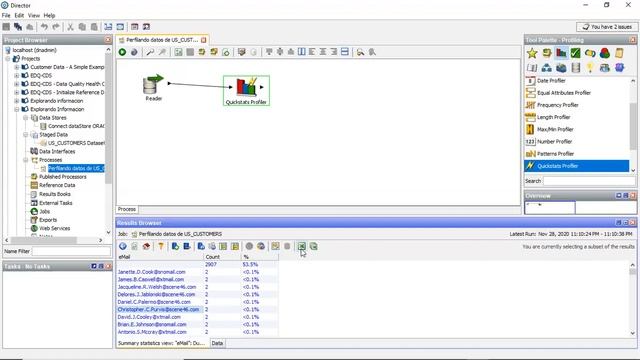
Task: Click the You have 2 issues button
Action: tap(607, 27)
